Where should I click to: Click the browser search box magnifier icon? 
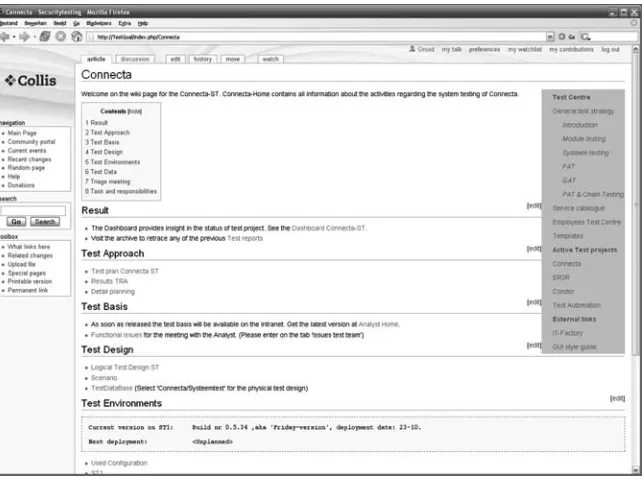click(585, 37)
